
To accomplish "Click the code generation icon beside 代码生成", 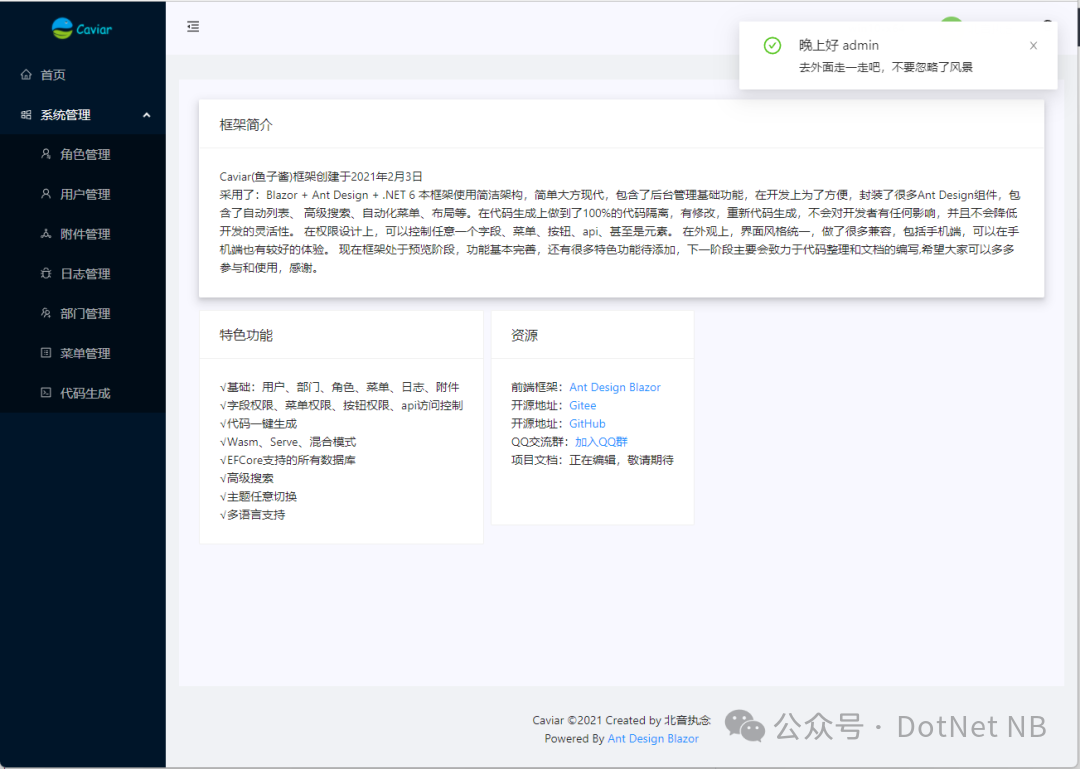I will click(x=47, y=392).
